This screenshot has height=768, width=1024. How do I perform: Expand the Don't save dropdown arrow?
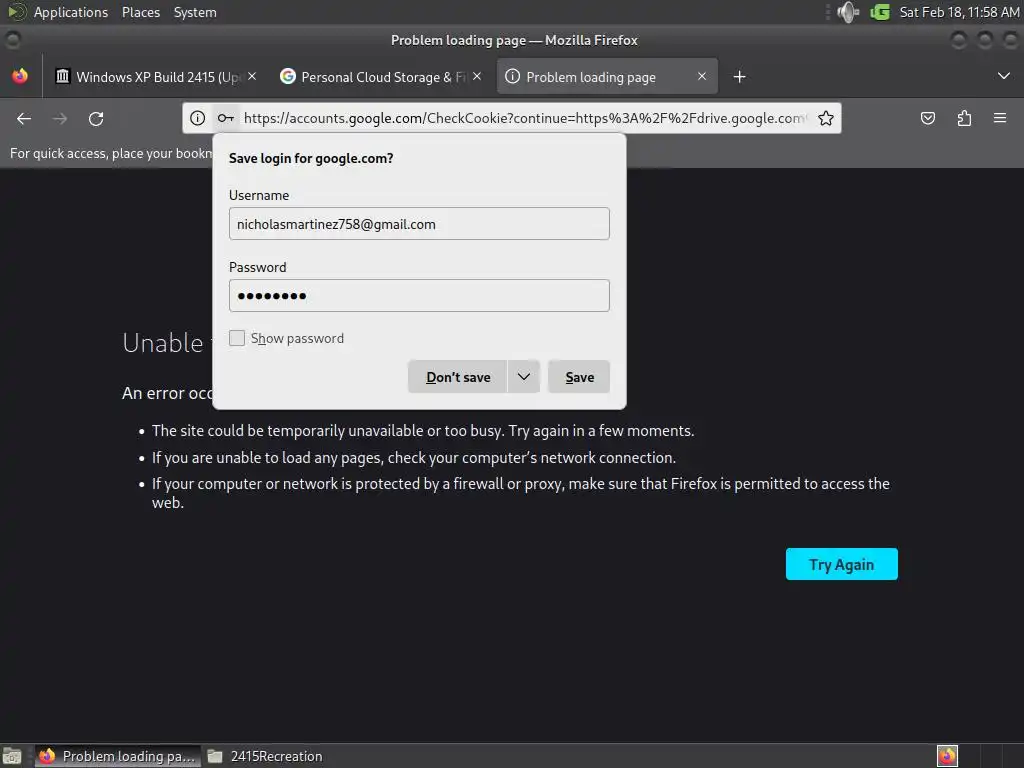pyautogui.click(x=524, y=377)
